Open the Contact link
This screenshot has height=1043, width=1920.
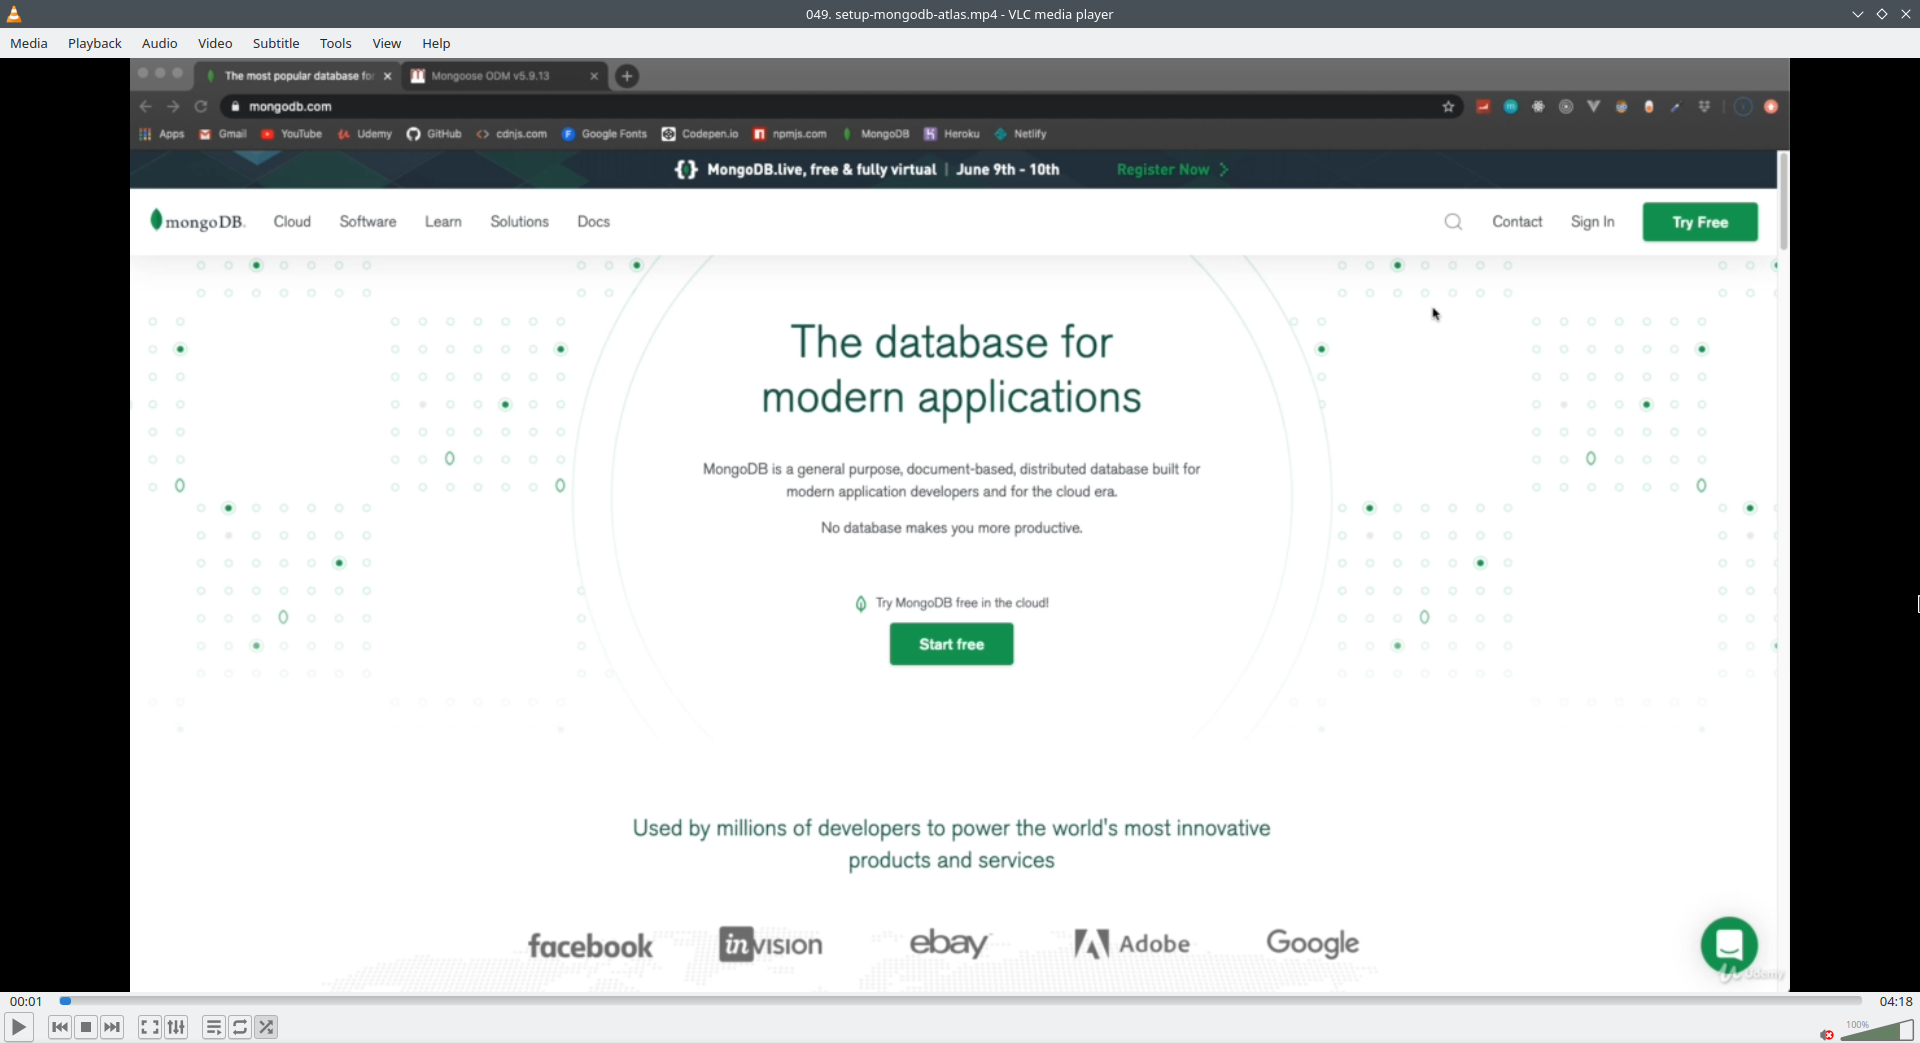pos(1517,222)
